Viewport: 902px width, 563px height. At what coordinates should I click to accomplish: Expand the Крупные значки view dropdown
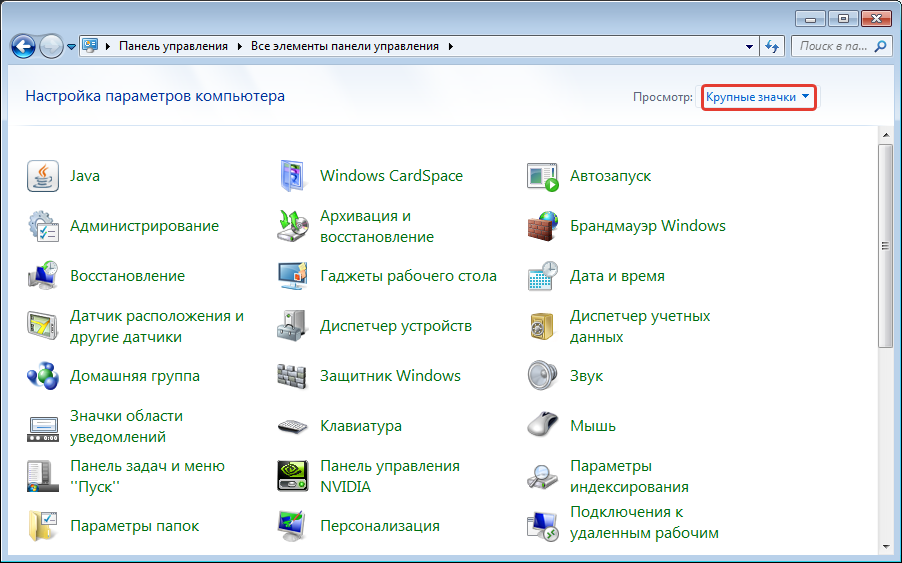(758, 97)
